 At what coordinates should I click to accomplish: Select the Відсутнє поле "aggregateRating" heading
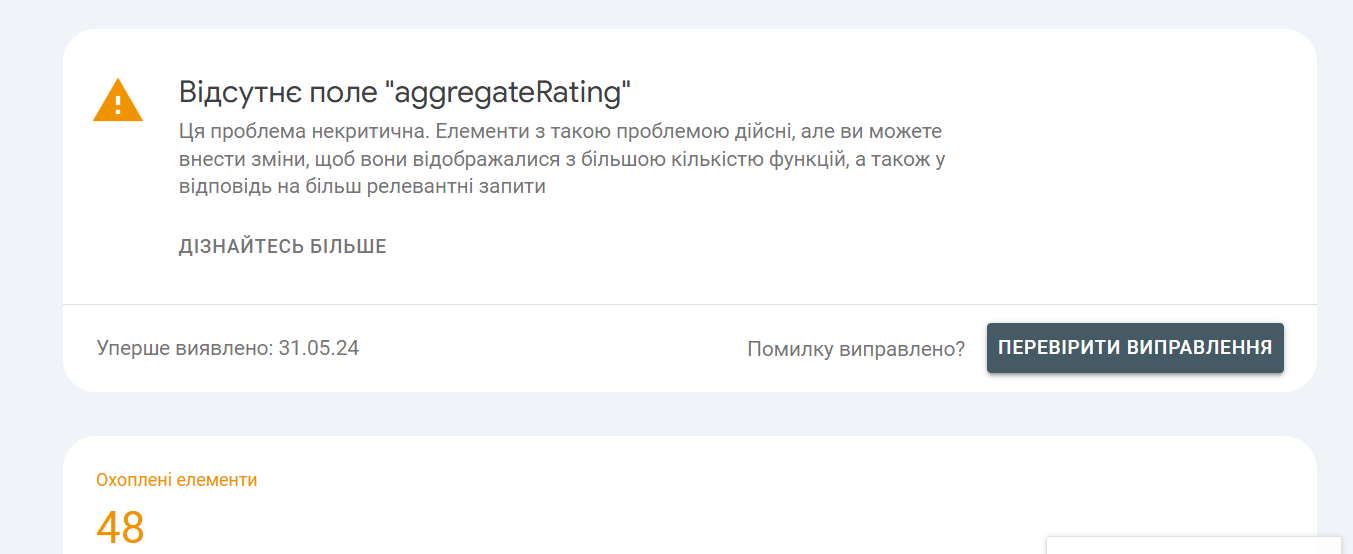coord(405,93)
